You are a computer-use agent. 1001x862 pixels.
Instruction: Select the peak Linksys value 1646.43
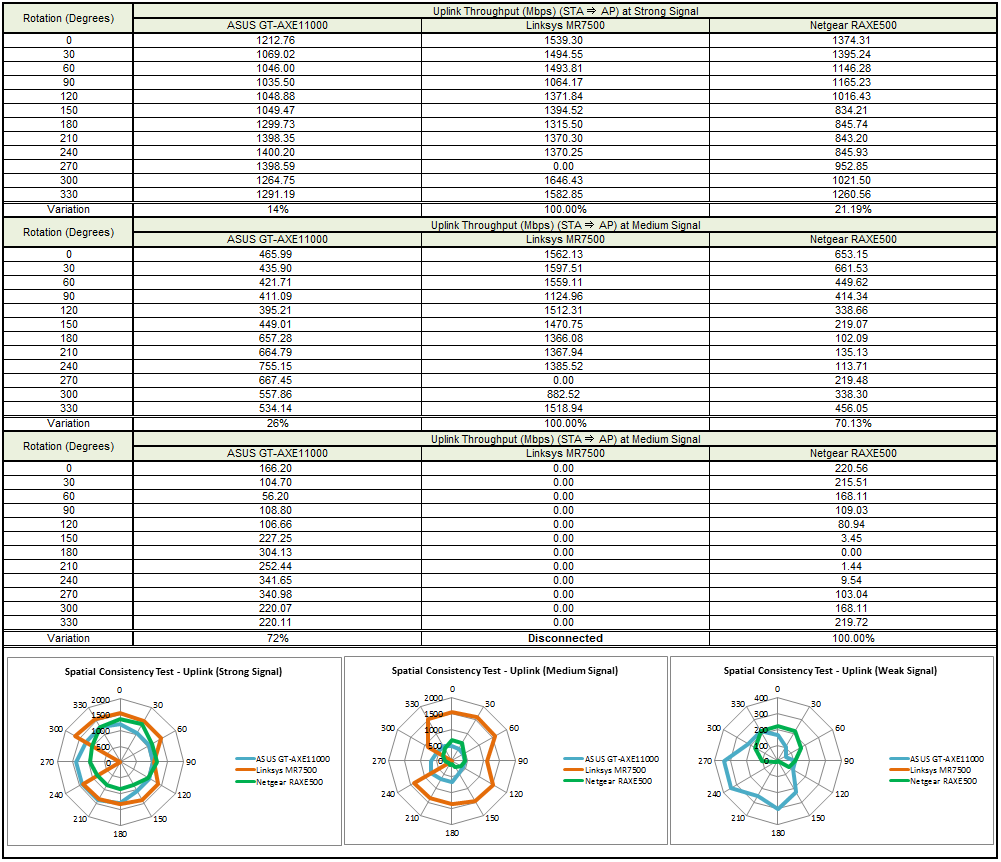[564, 181]
